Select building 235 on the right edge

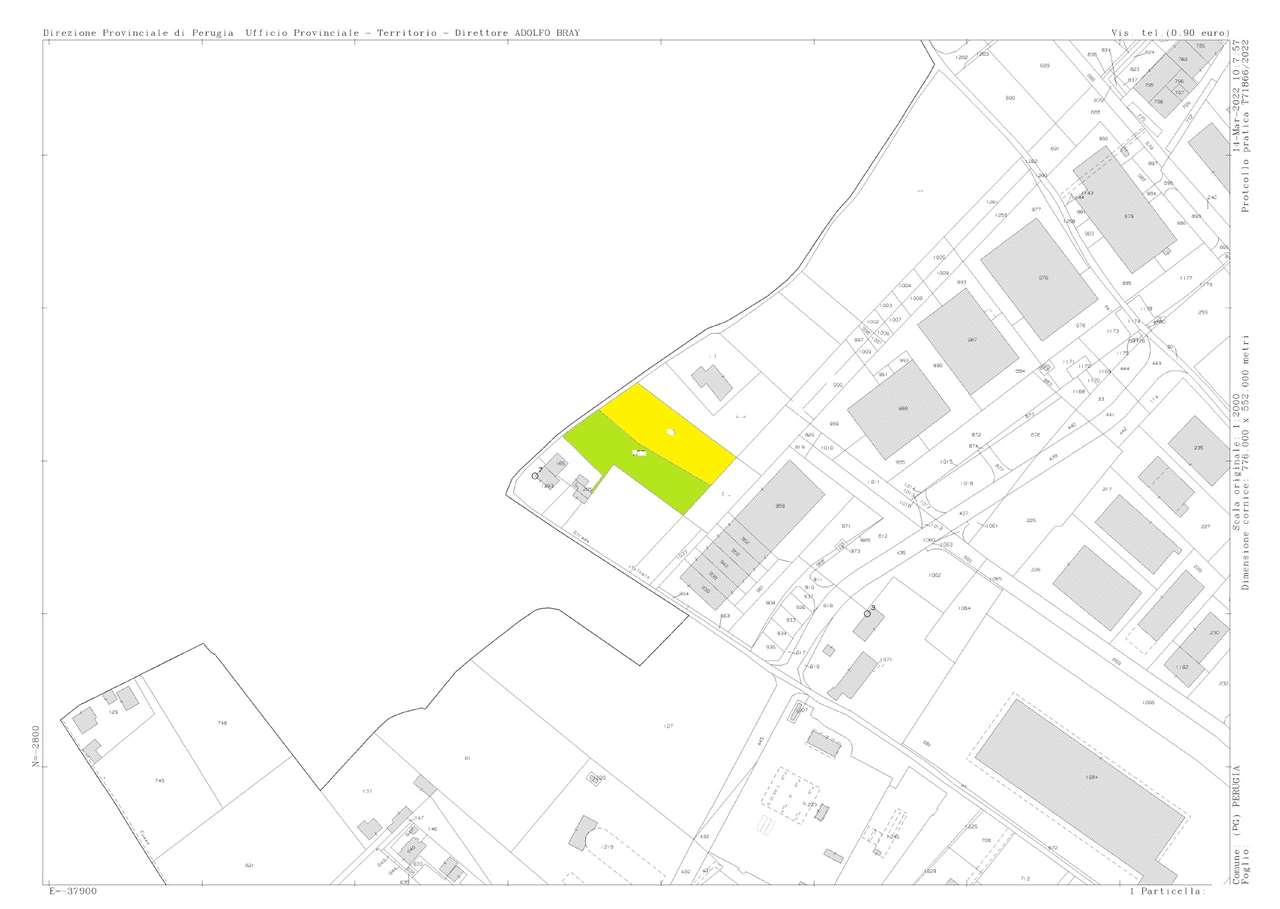click(1197, 449)
